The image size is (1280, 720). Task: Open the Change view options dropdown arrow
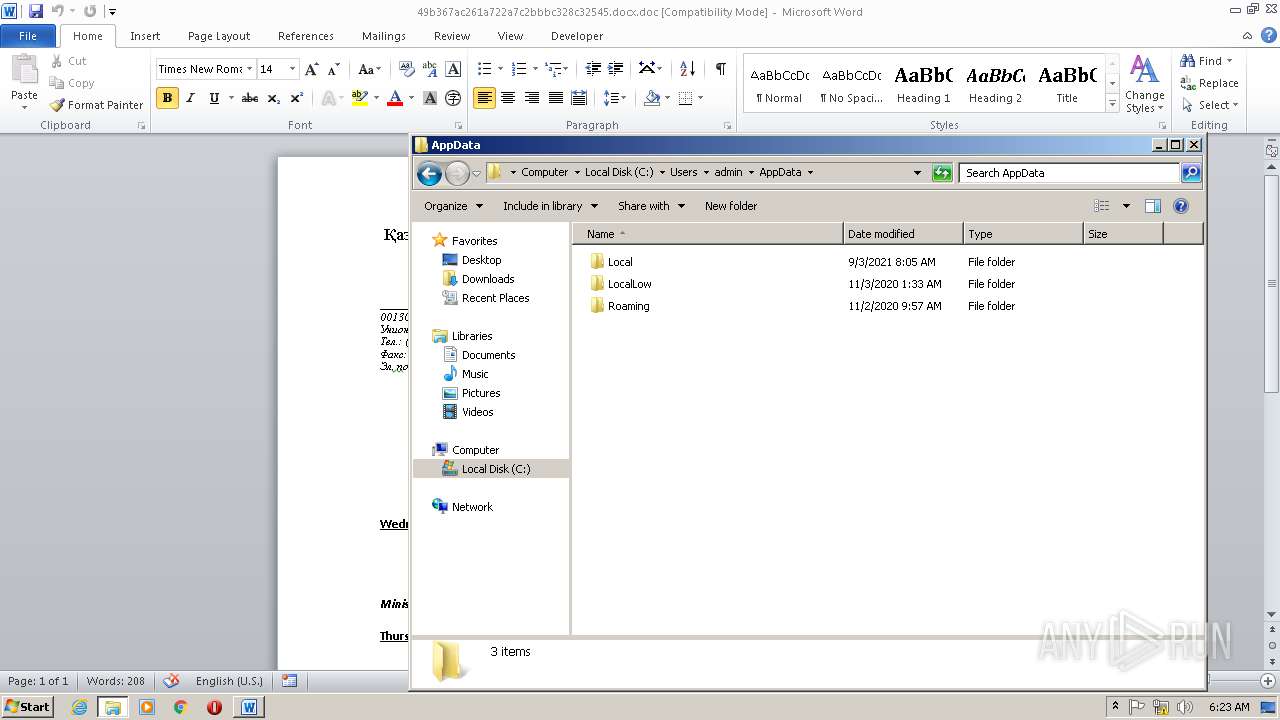tap(1126, 206)
